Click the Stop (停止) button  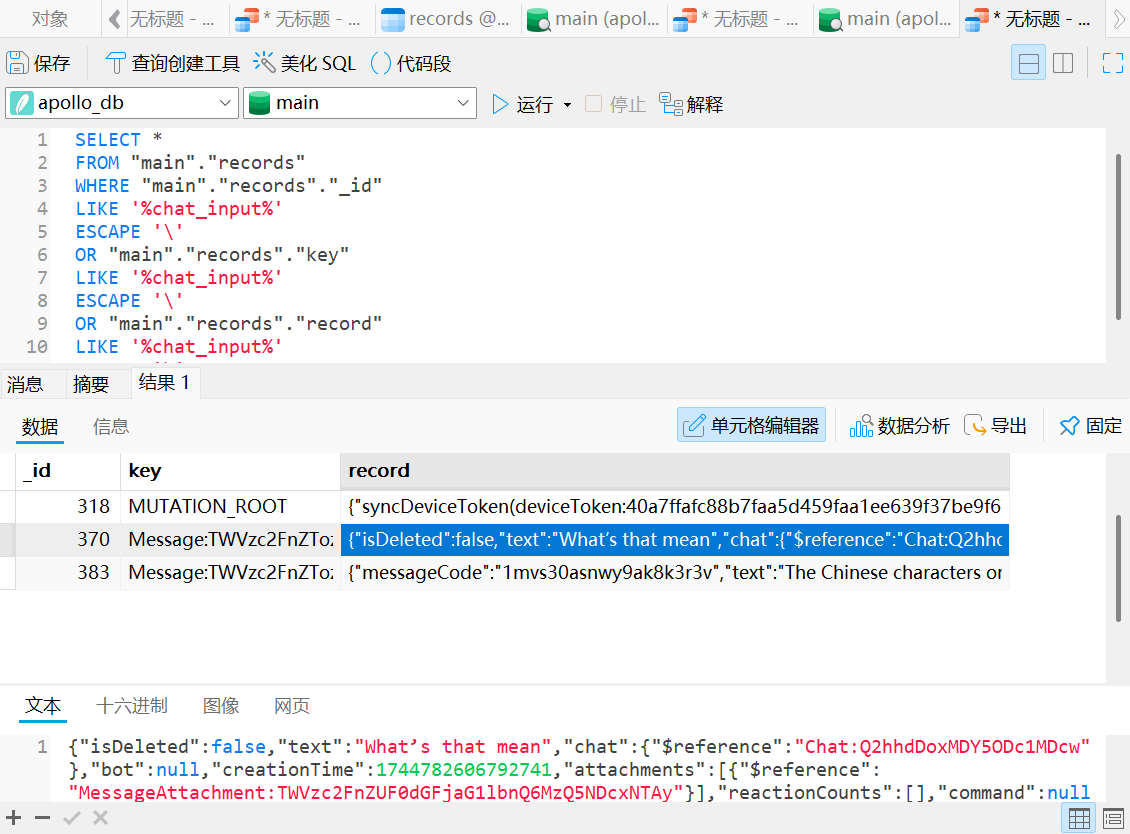(615, 105)
